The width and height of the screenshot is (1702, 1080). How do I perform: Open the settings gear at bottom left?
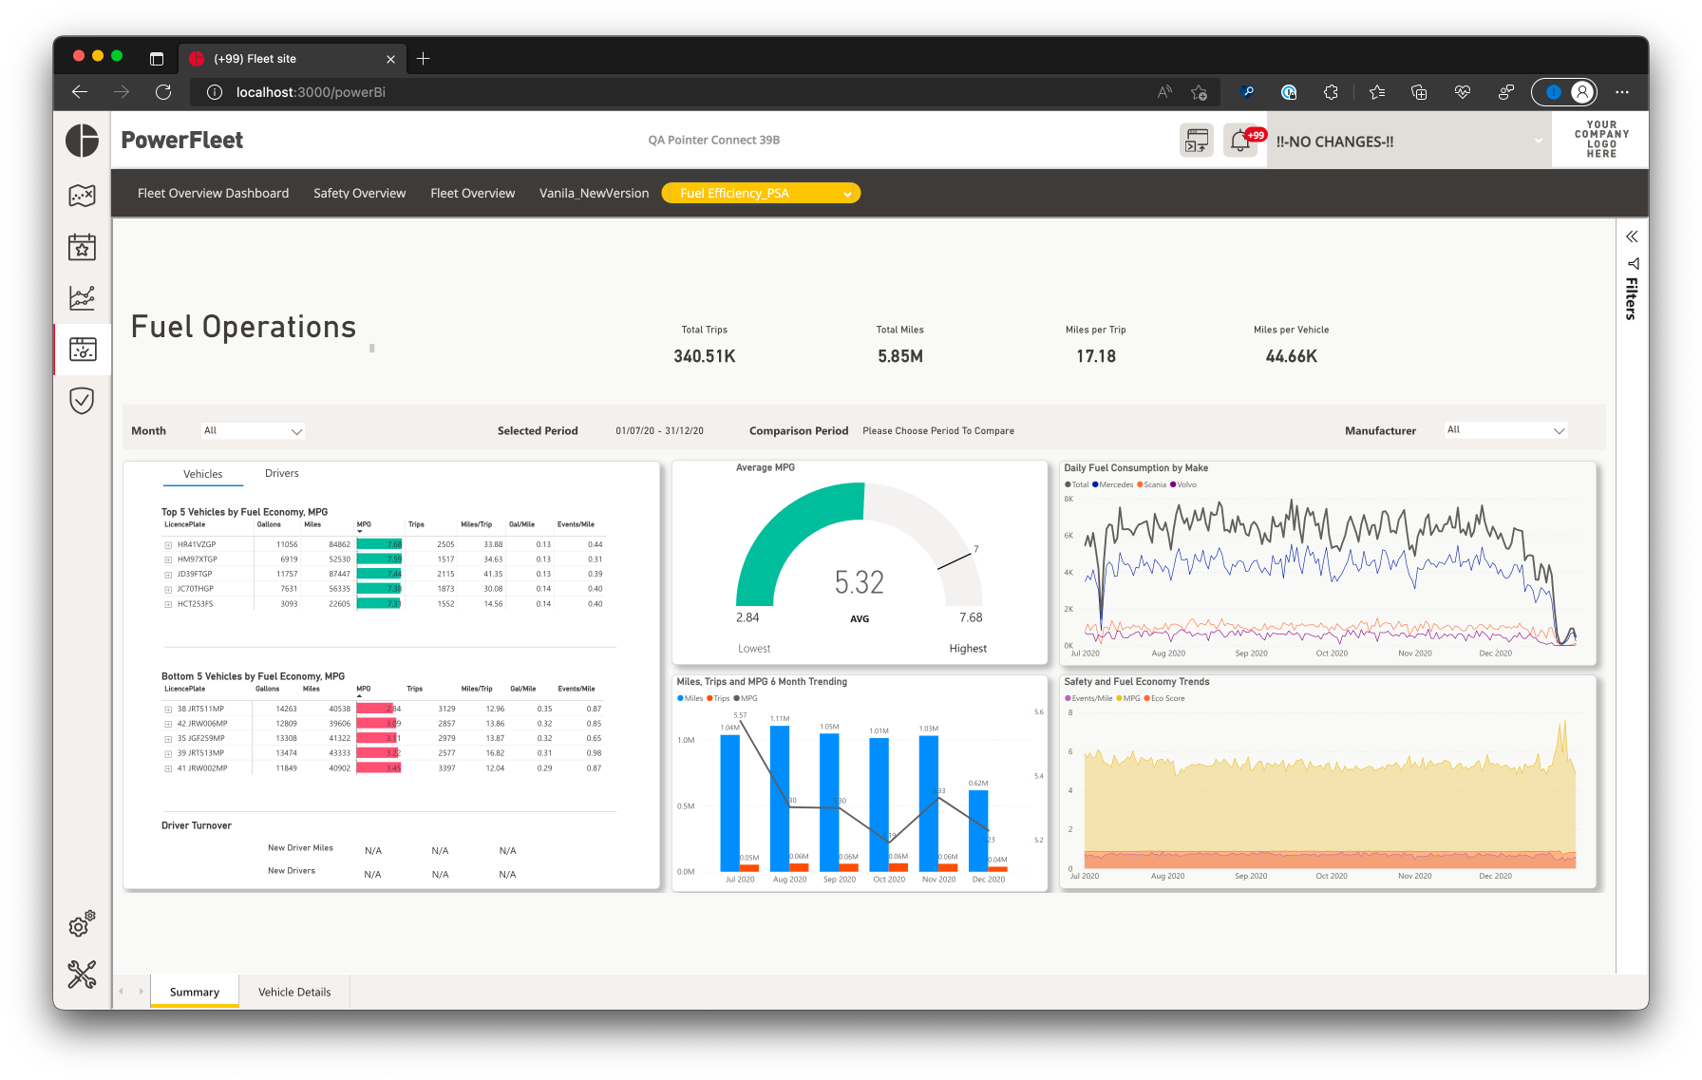pyautogui.click(x=79, y=926)
